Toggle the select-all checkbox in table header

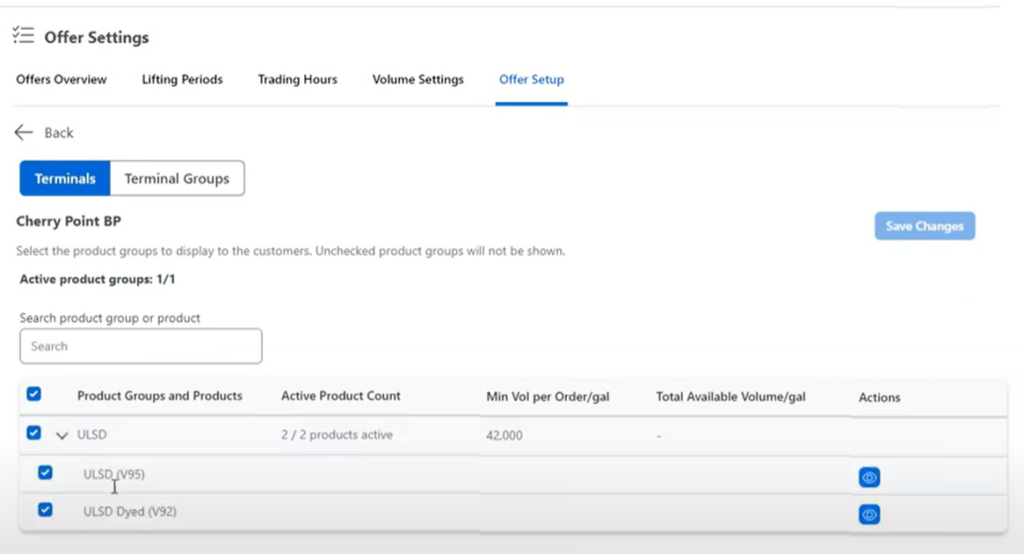click(34, 394)
